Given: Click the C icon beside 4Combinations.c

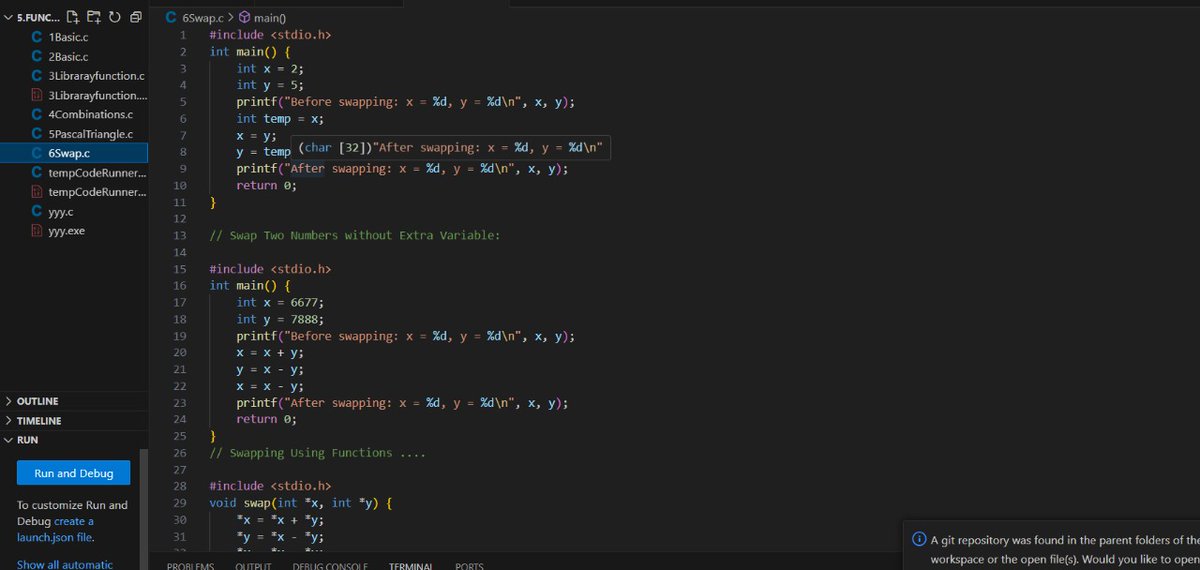Looking at the screenshot, I should pos(37,114).
